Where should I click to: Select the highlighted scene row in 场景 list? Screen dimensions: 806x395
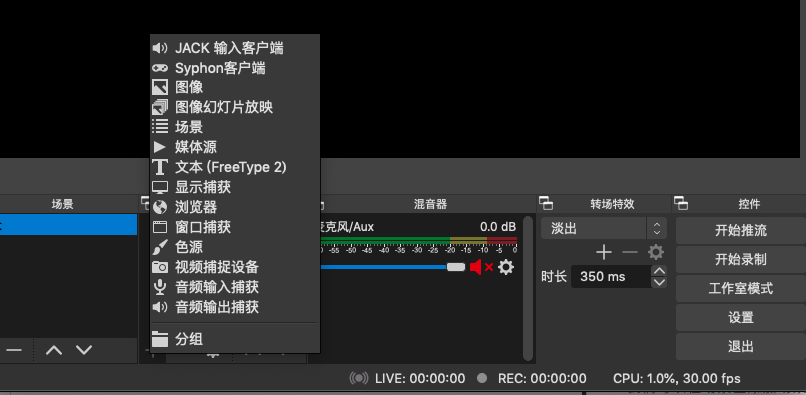click(x=68, y=225)
